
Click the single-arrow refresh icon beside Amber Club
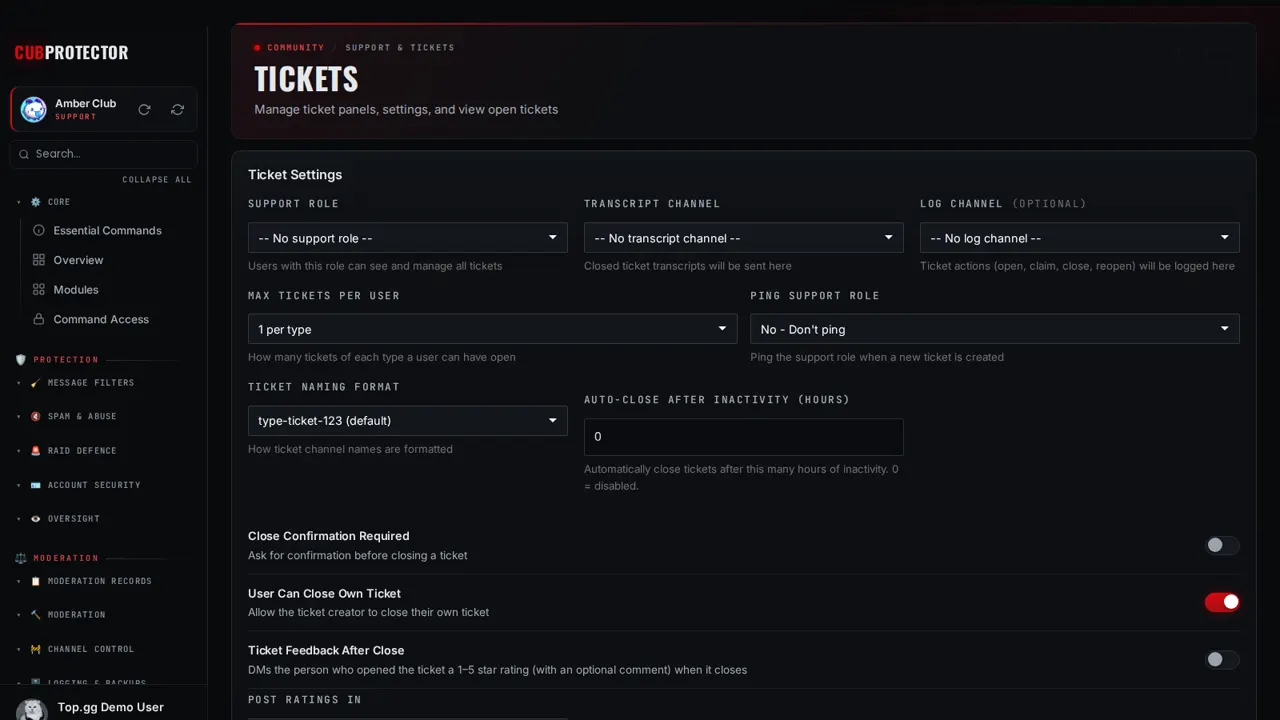(144, 110)
